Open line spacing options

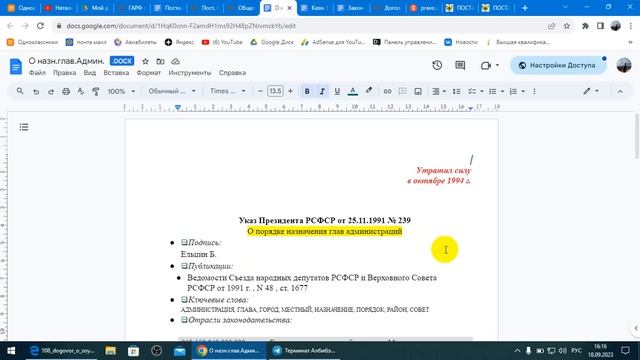pos(457,91)
